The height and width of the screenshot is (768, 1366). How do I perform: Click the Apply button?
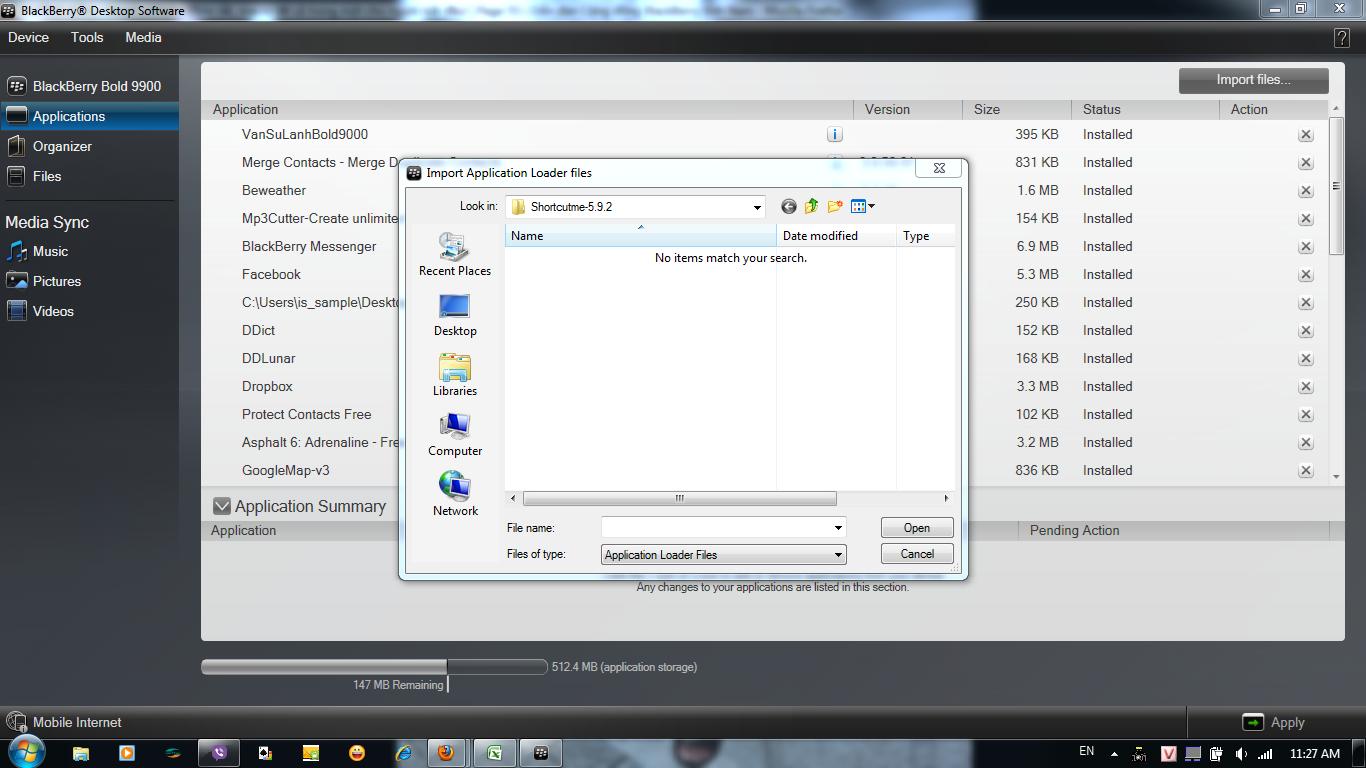1275,722
